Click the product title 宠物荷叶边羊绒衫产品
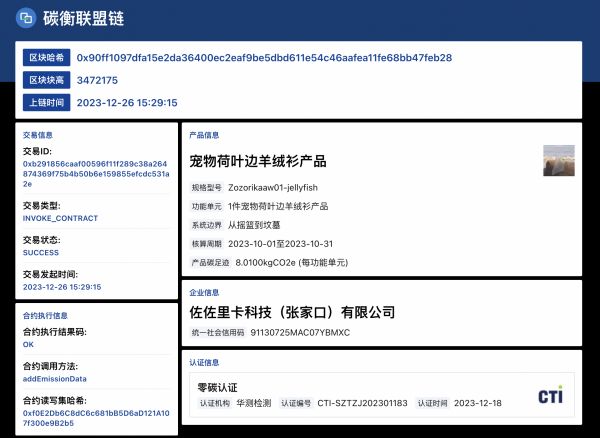 tap(258, 161)
